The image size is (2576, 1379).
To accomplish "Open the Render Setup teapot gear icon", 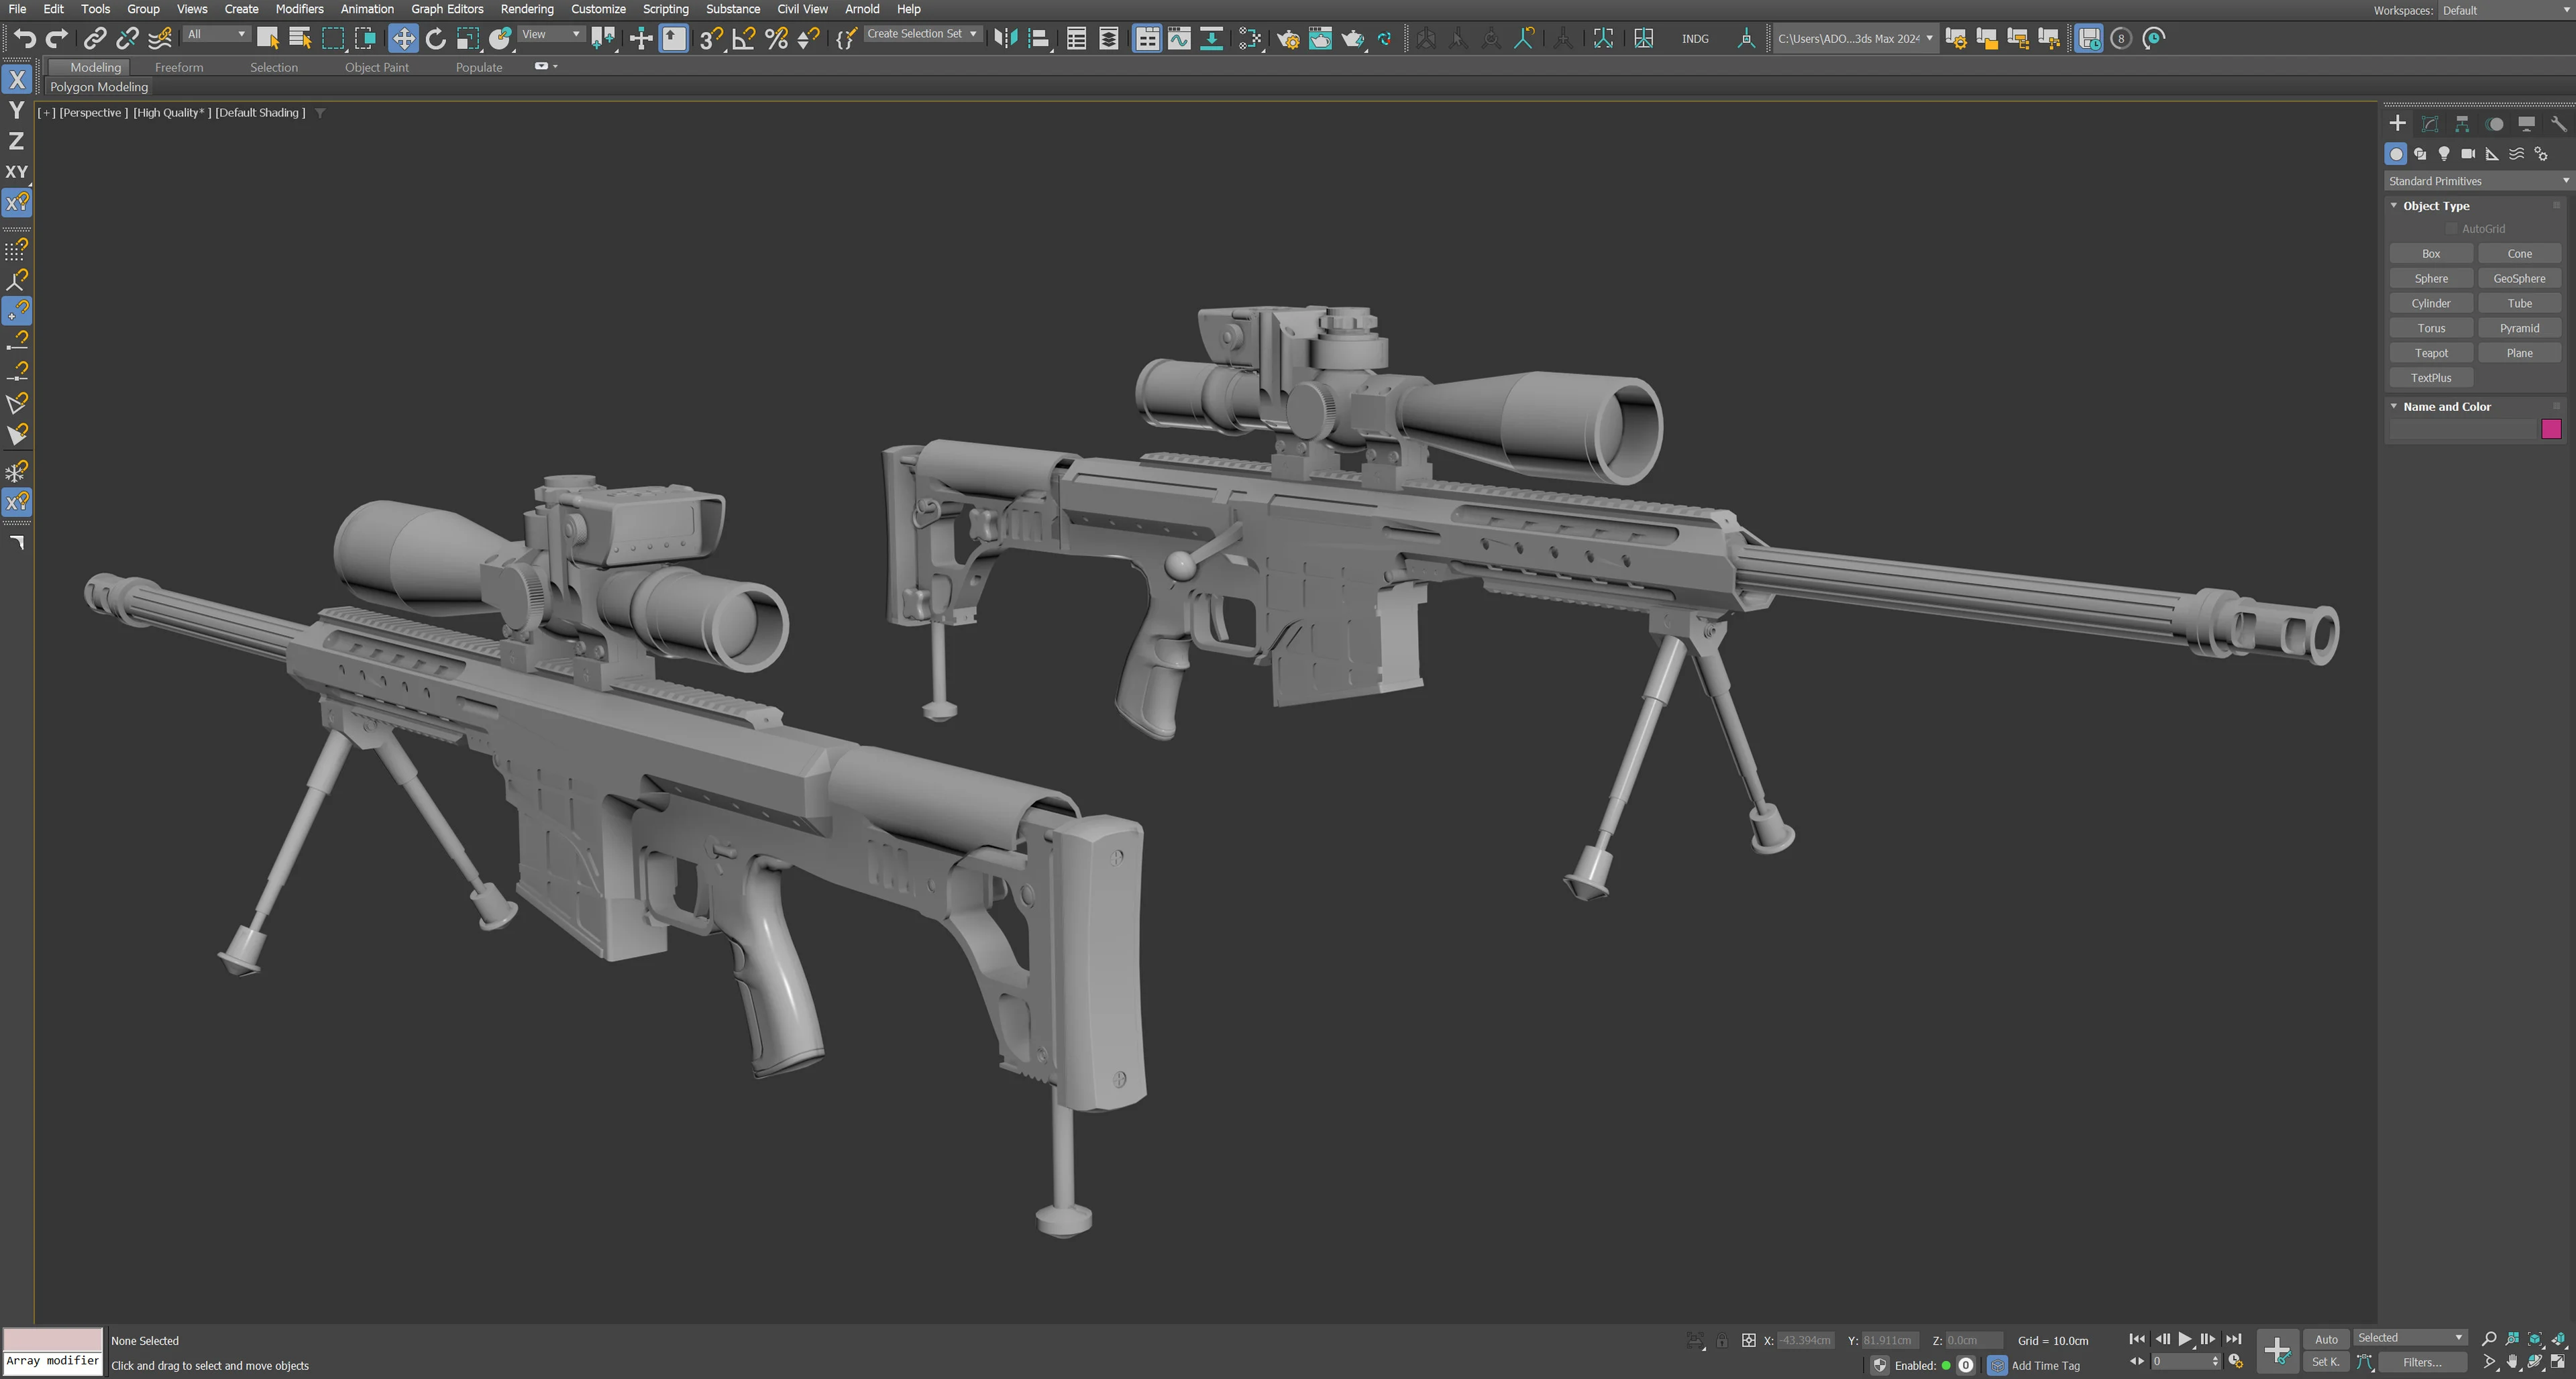I will pos(1288,38).
